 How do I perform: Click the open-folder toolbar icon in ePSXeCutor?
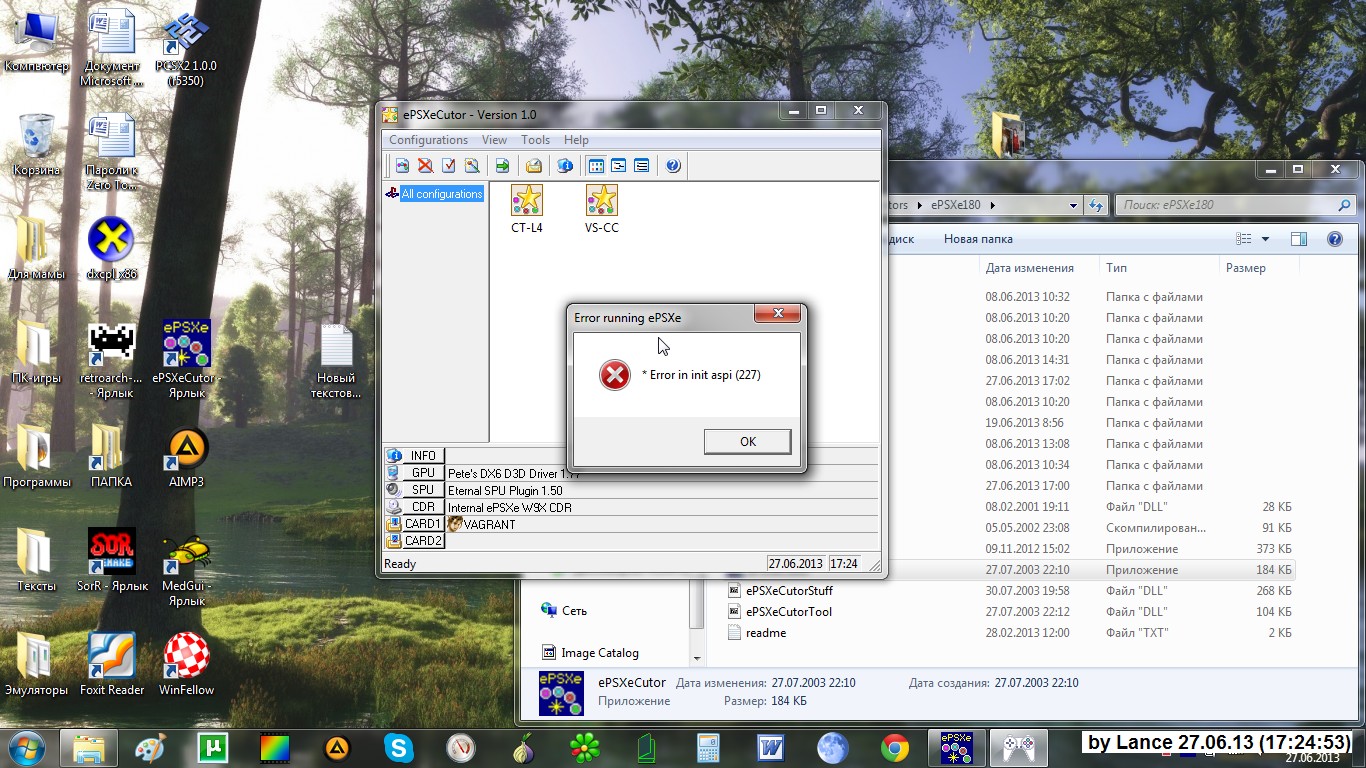point(534,166)
